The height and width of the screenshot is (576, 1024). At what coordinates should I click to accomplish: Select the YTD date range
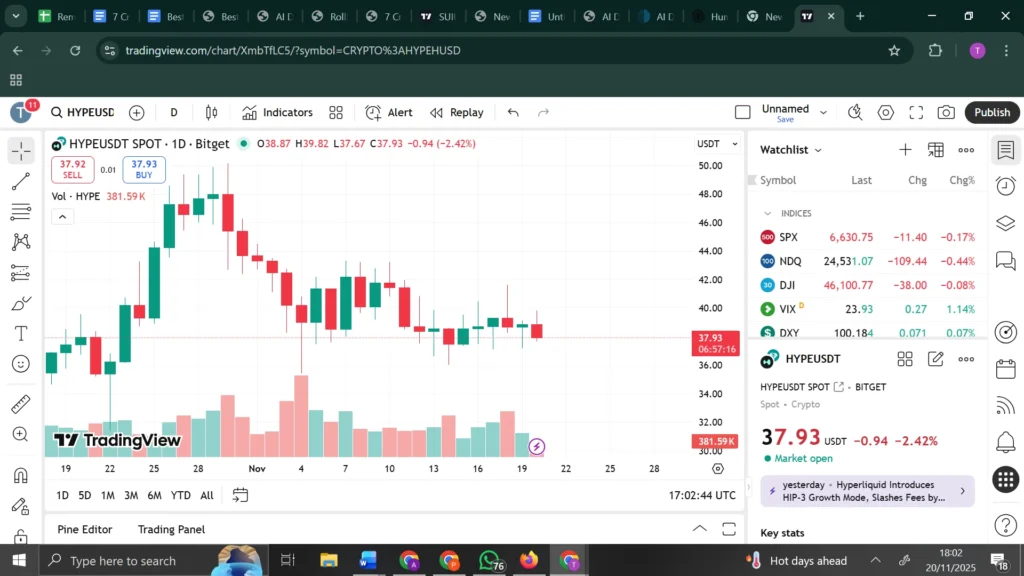180,495
